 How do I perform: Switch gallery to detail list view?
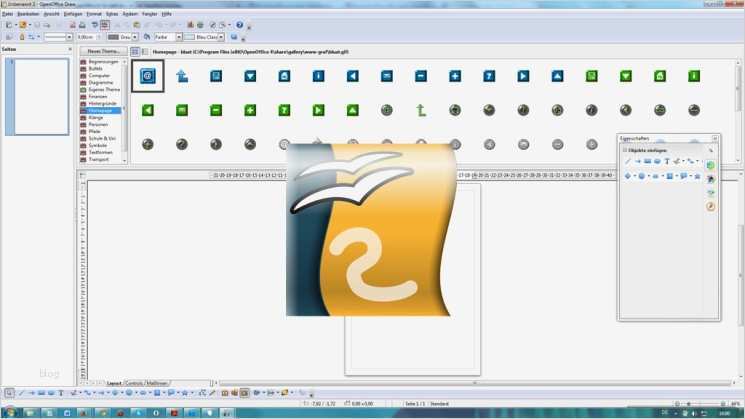pos(145,51)
